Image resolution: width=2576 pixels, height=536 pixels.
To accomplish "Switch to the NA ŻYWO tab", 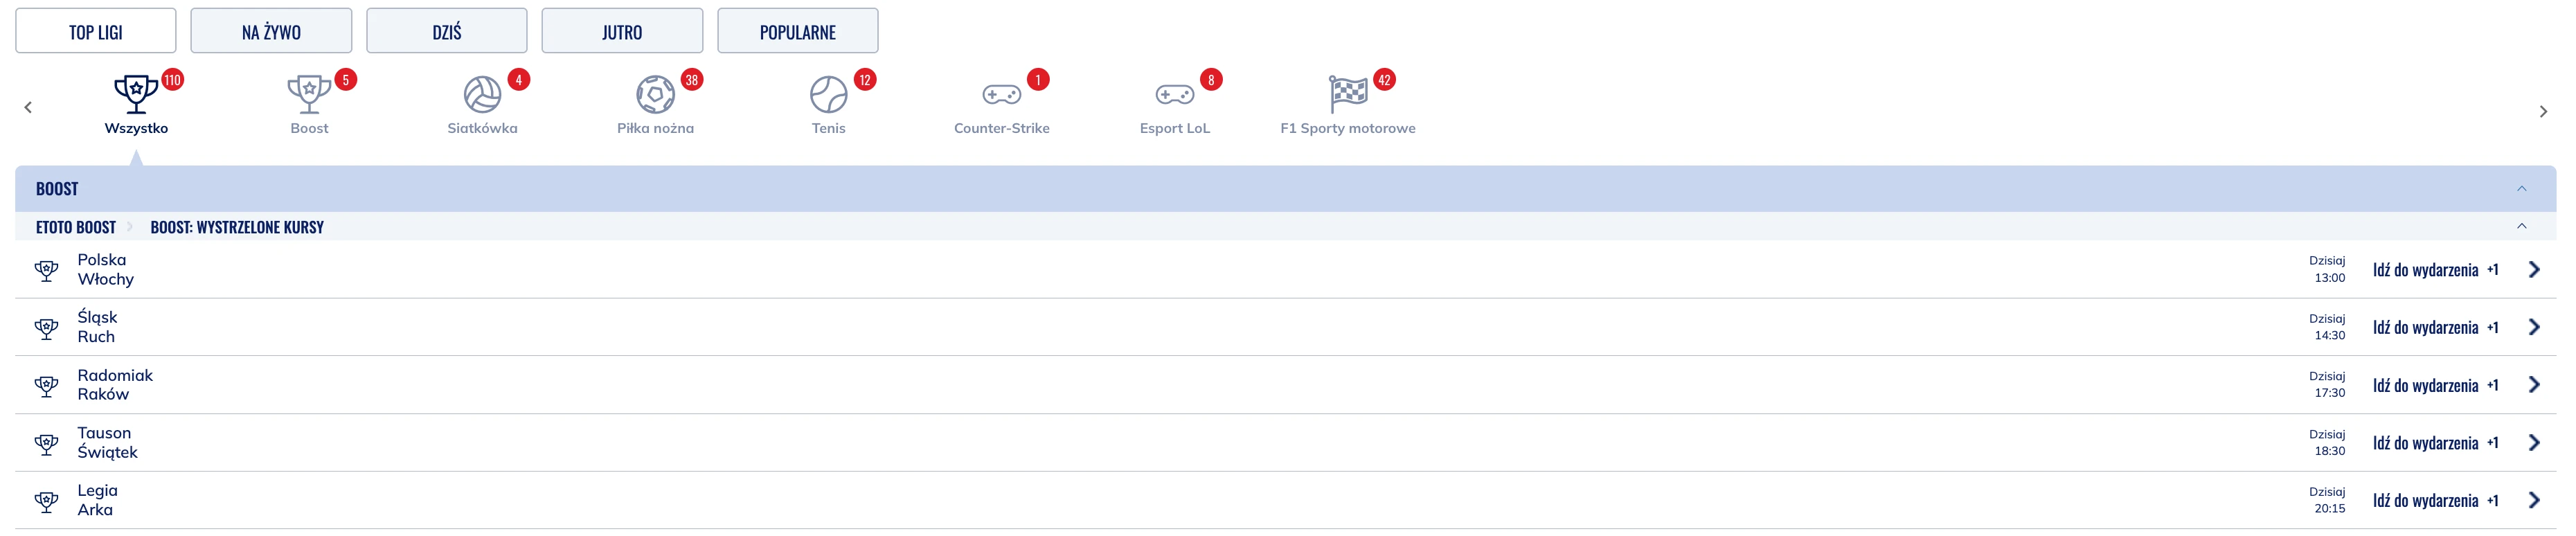I will (x=271, y=31).
